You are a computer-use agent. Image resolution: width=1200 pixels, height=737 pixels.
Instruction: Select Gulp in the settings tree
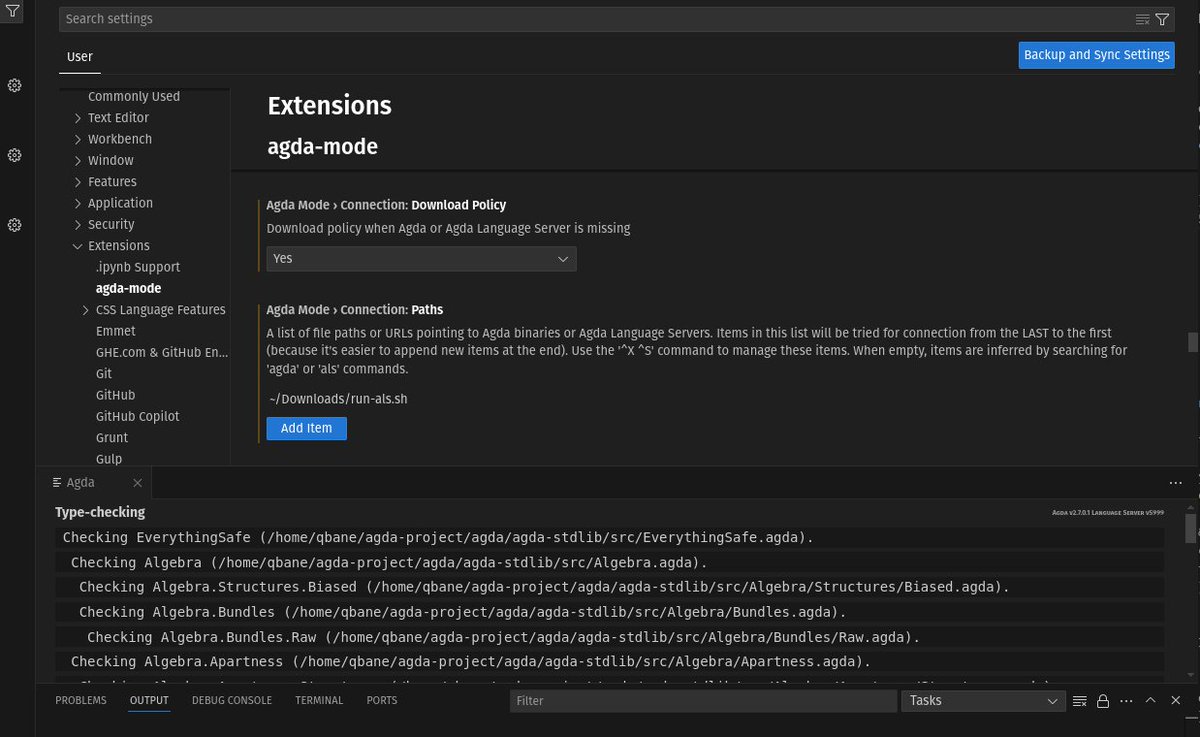109,459
